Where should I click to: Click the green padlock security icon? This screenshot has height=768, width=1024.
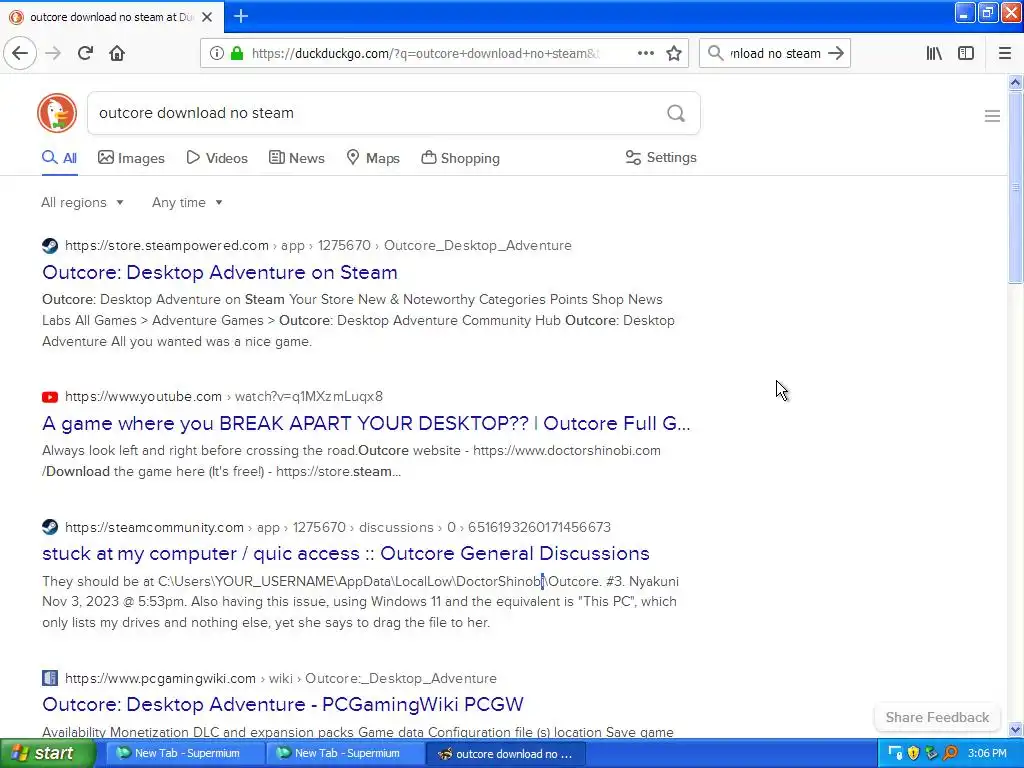point(237,53)
